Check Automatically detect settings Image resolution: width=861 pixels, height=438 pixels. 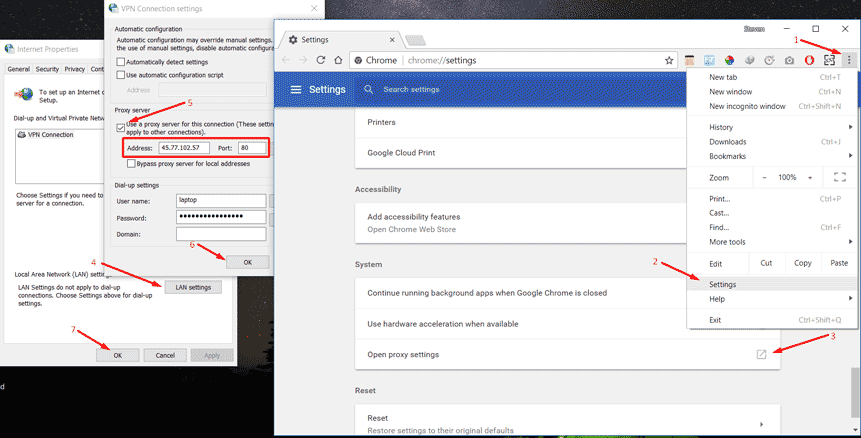click(121, 62)
